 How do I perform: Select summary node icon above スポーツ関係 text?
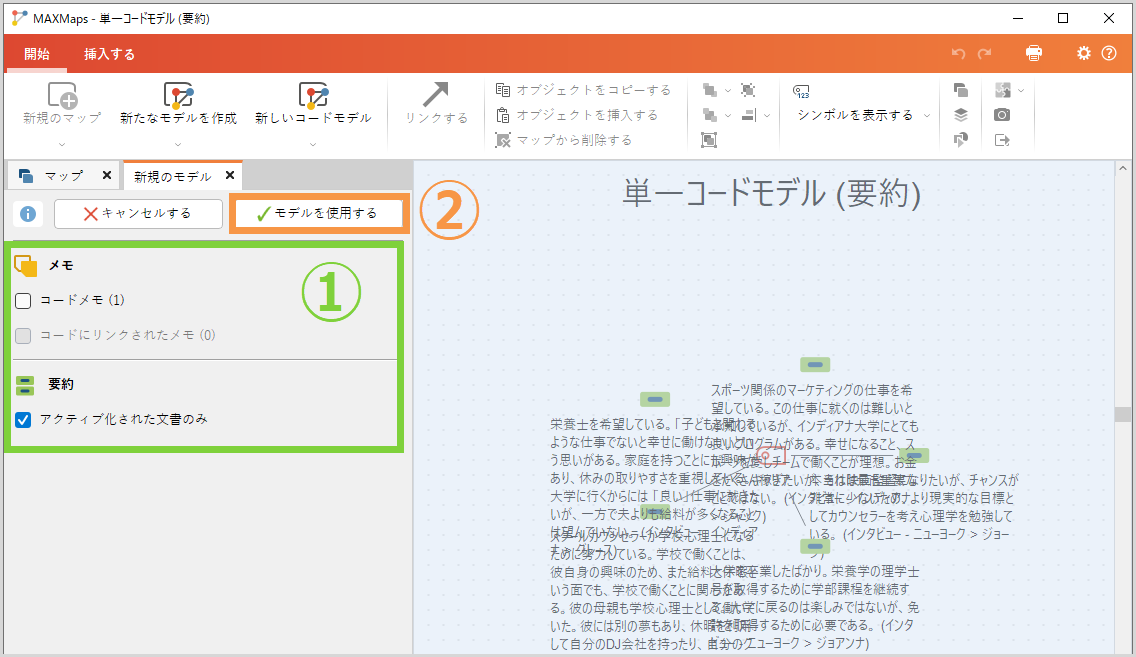point(815,364)
